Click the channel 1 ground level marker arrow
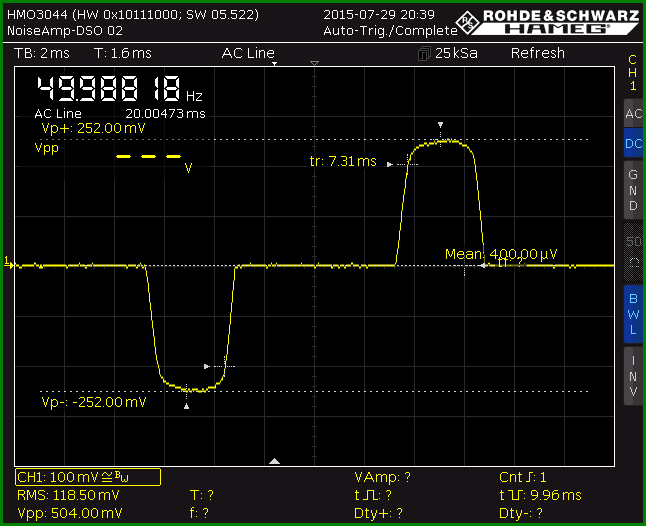 coord(9,264)
